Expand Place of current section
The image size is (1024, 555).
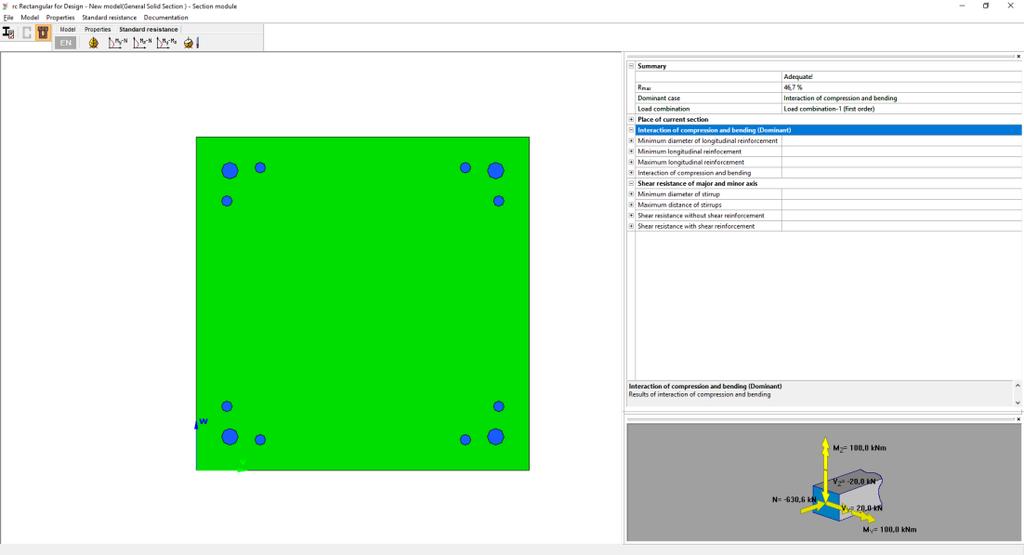[632, 119]
